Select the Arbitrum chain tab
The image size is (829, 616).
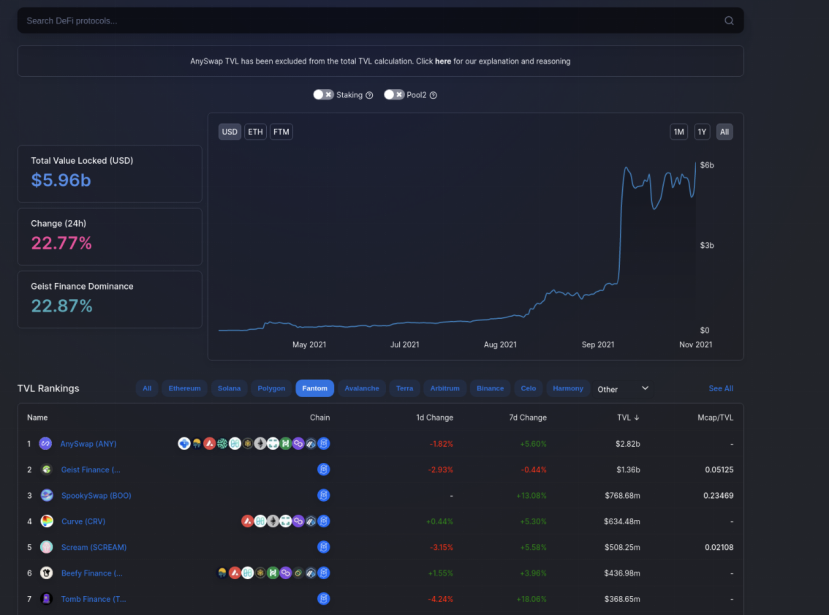coord(445,388)
